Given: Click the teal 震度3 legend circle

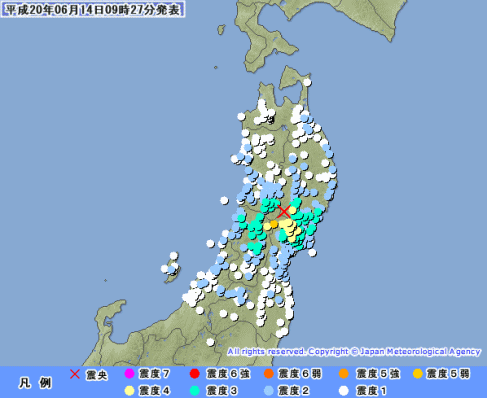Looking at the screenshot, I should (195, 391).
